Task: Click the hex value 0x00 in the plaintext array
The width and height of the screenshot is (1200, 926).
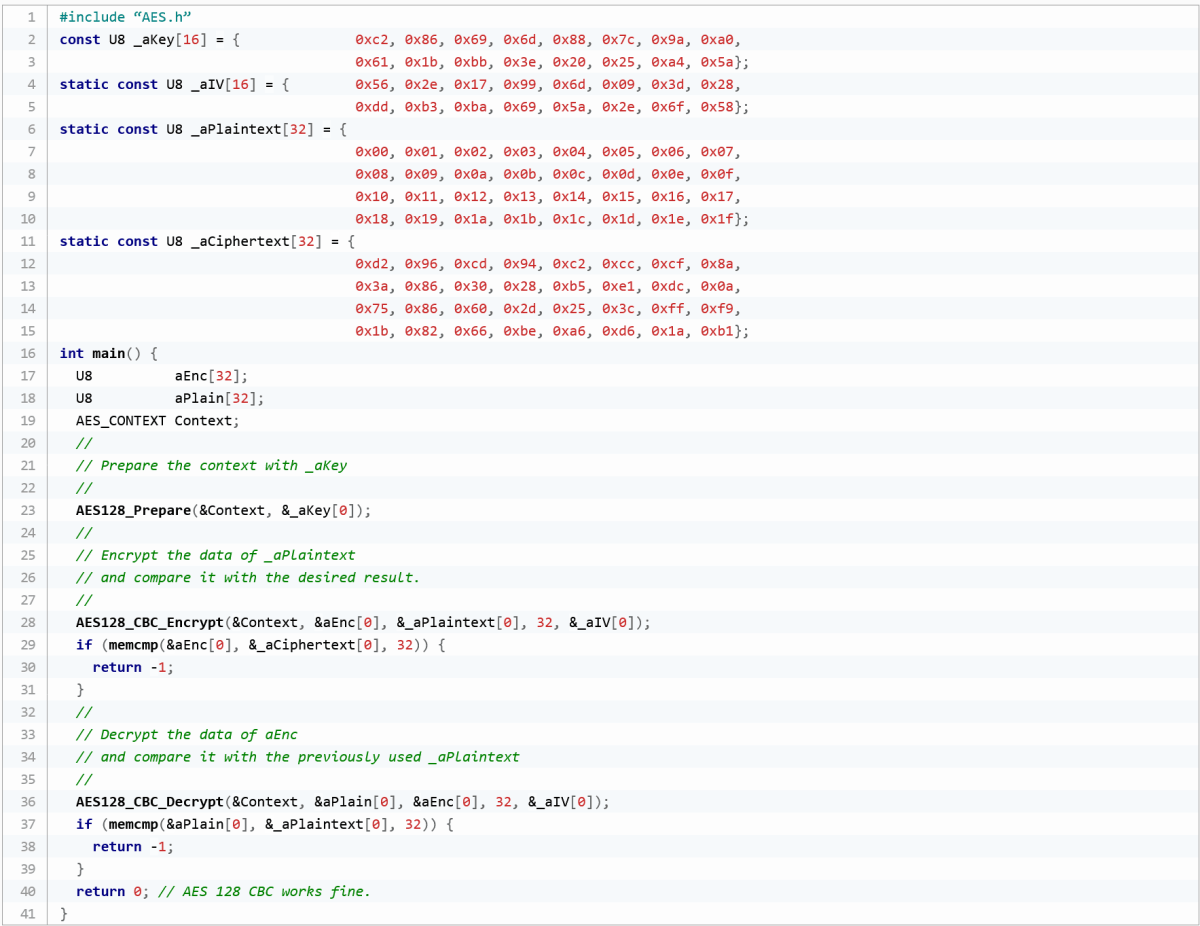Action: pos(372,152)
